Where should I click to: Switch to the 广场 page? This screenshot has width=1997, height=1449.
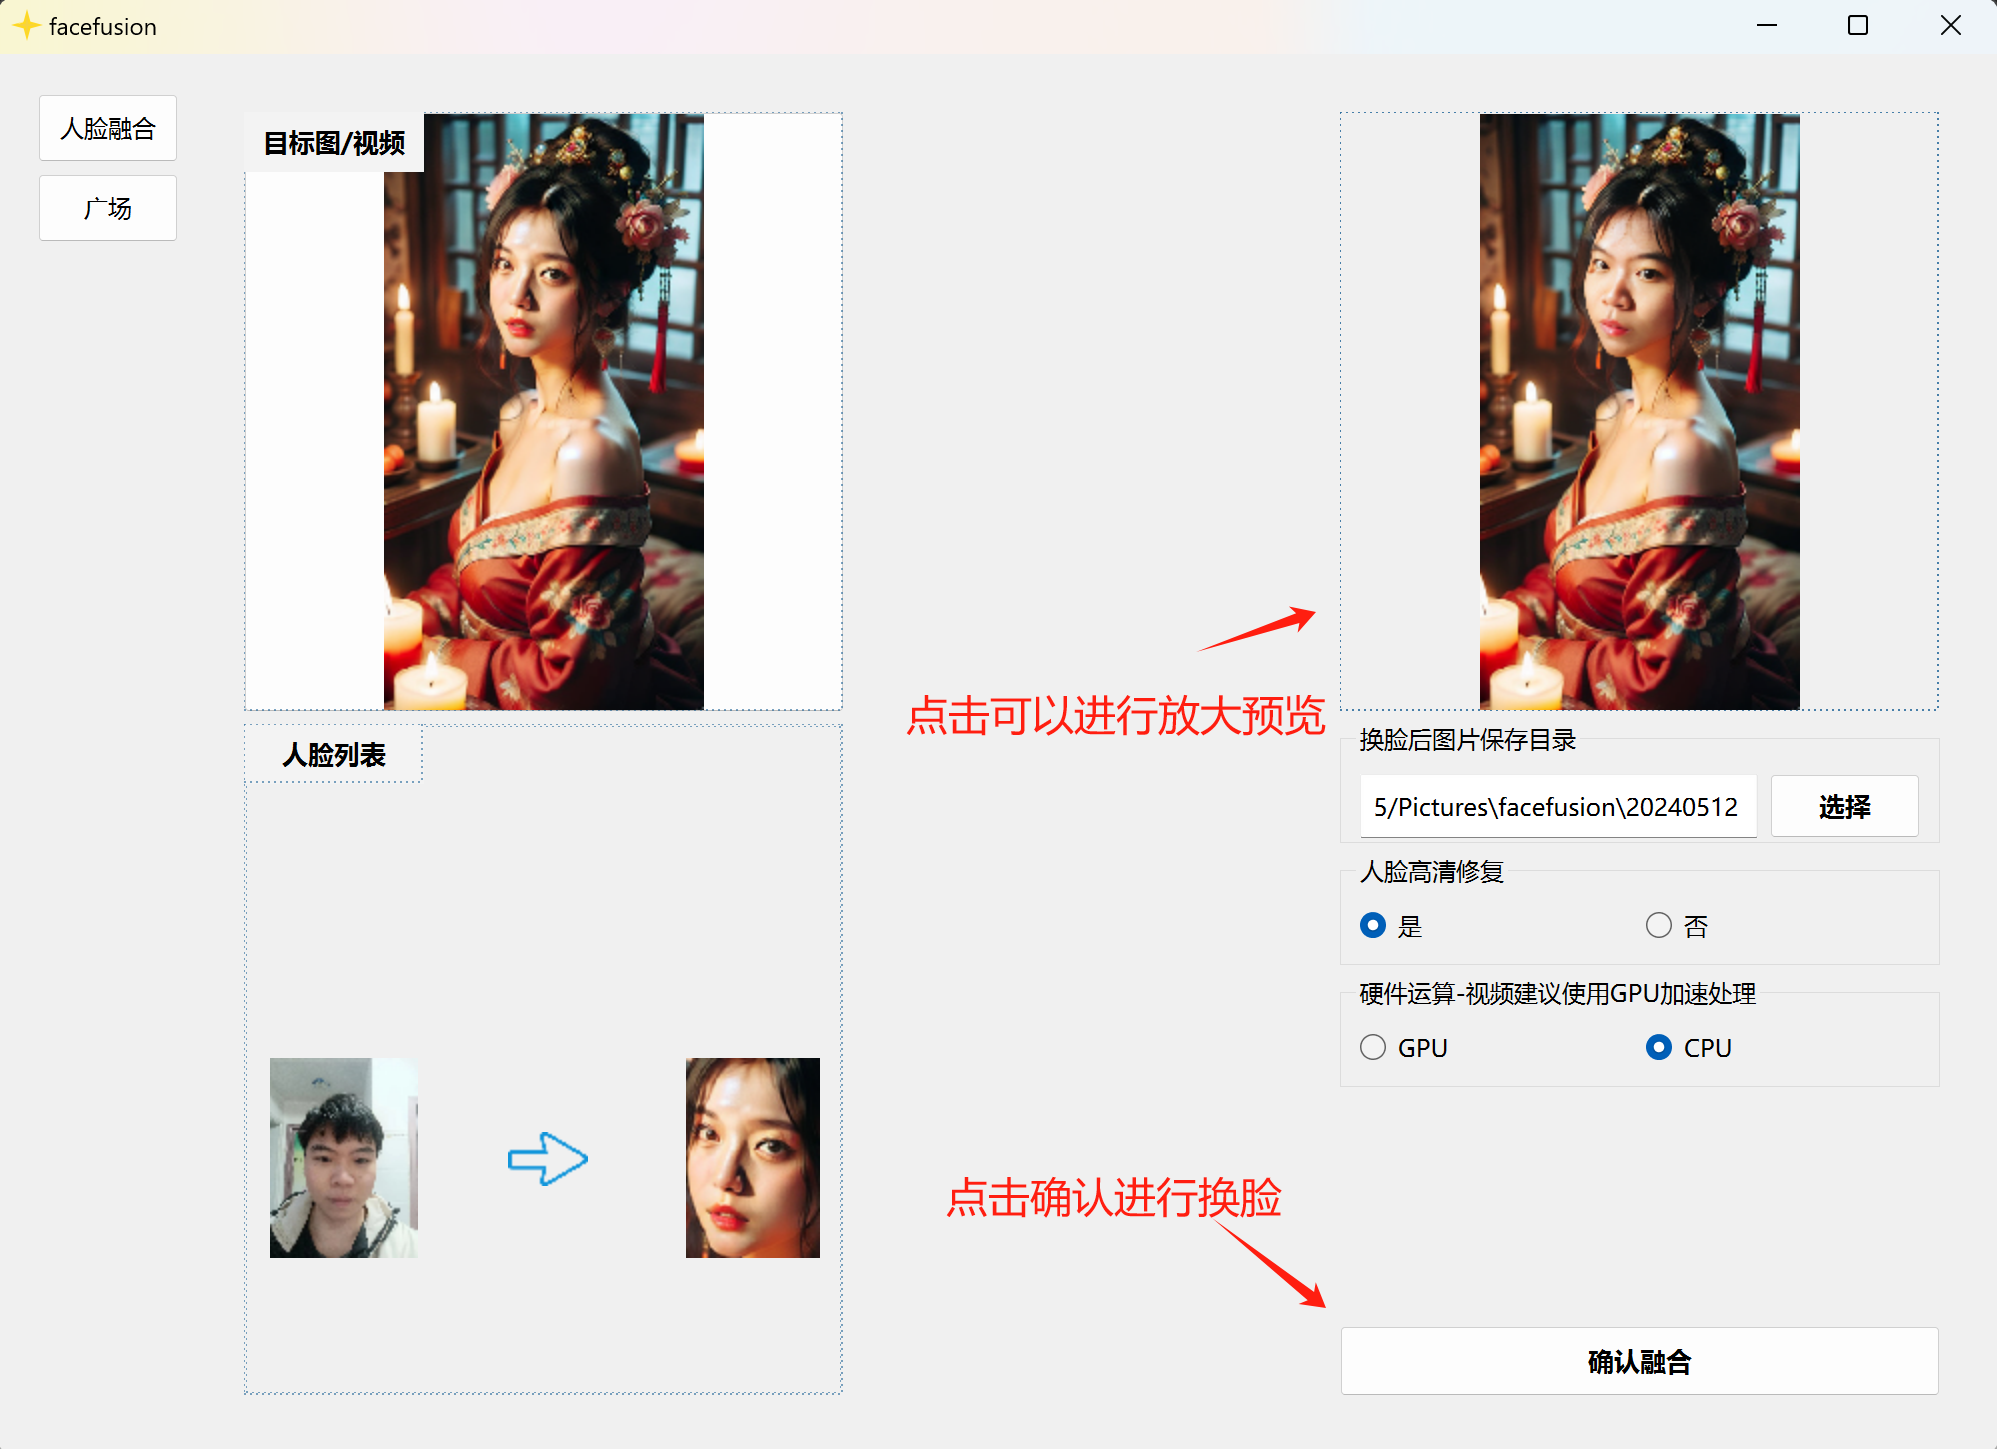pyautogui.click(x=108, y=208)
